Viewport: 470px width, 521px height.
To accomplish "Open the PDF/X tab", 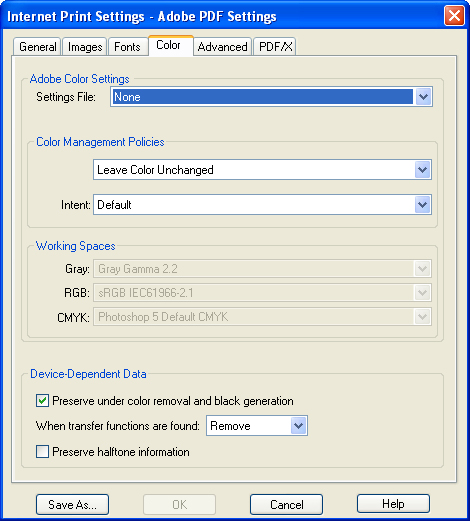I will point(275,47).
